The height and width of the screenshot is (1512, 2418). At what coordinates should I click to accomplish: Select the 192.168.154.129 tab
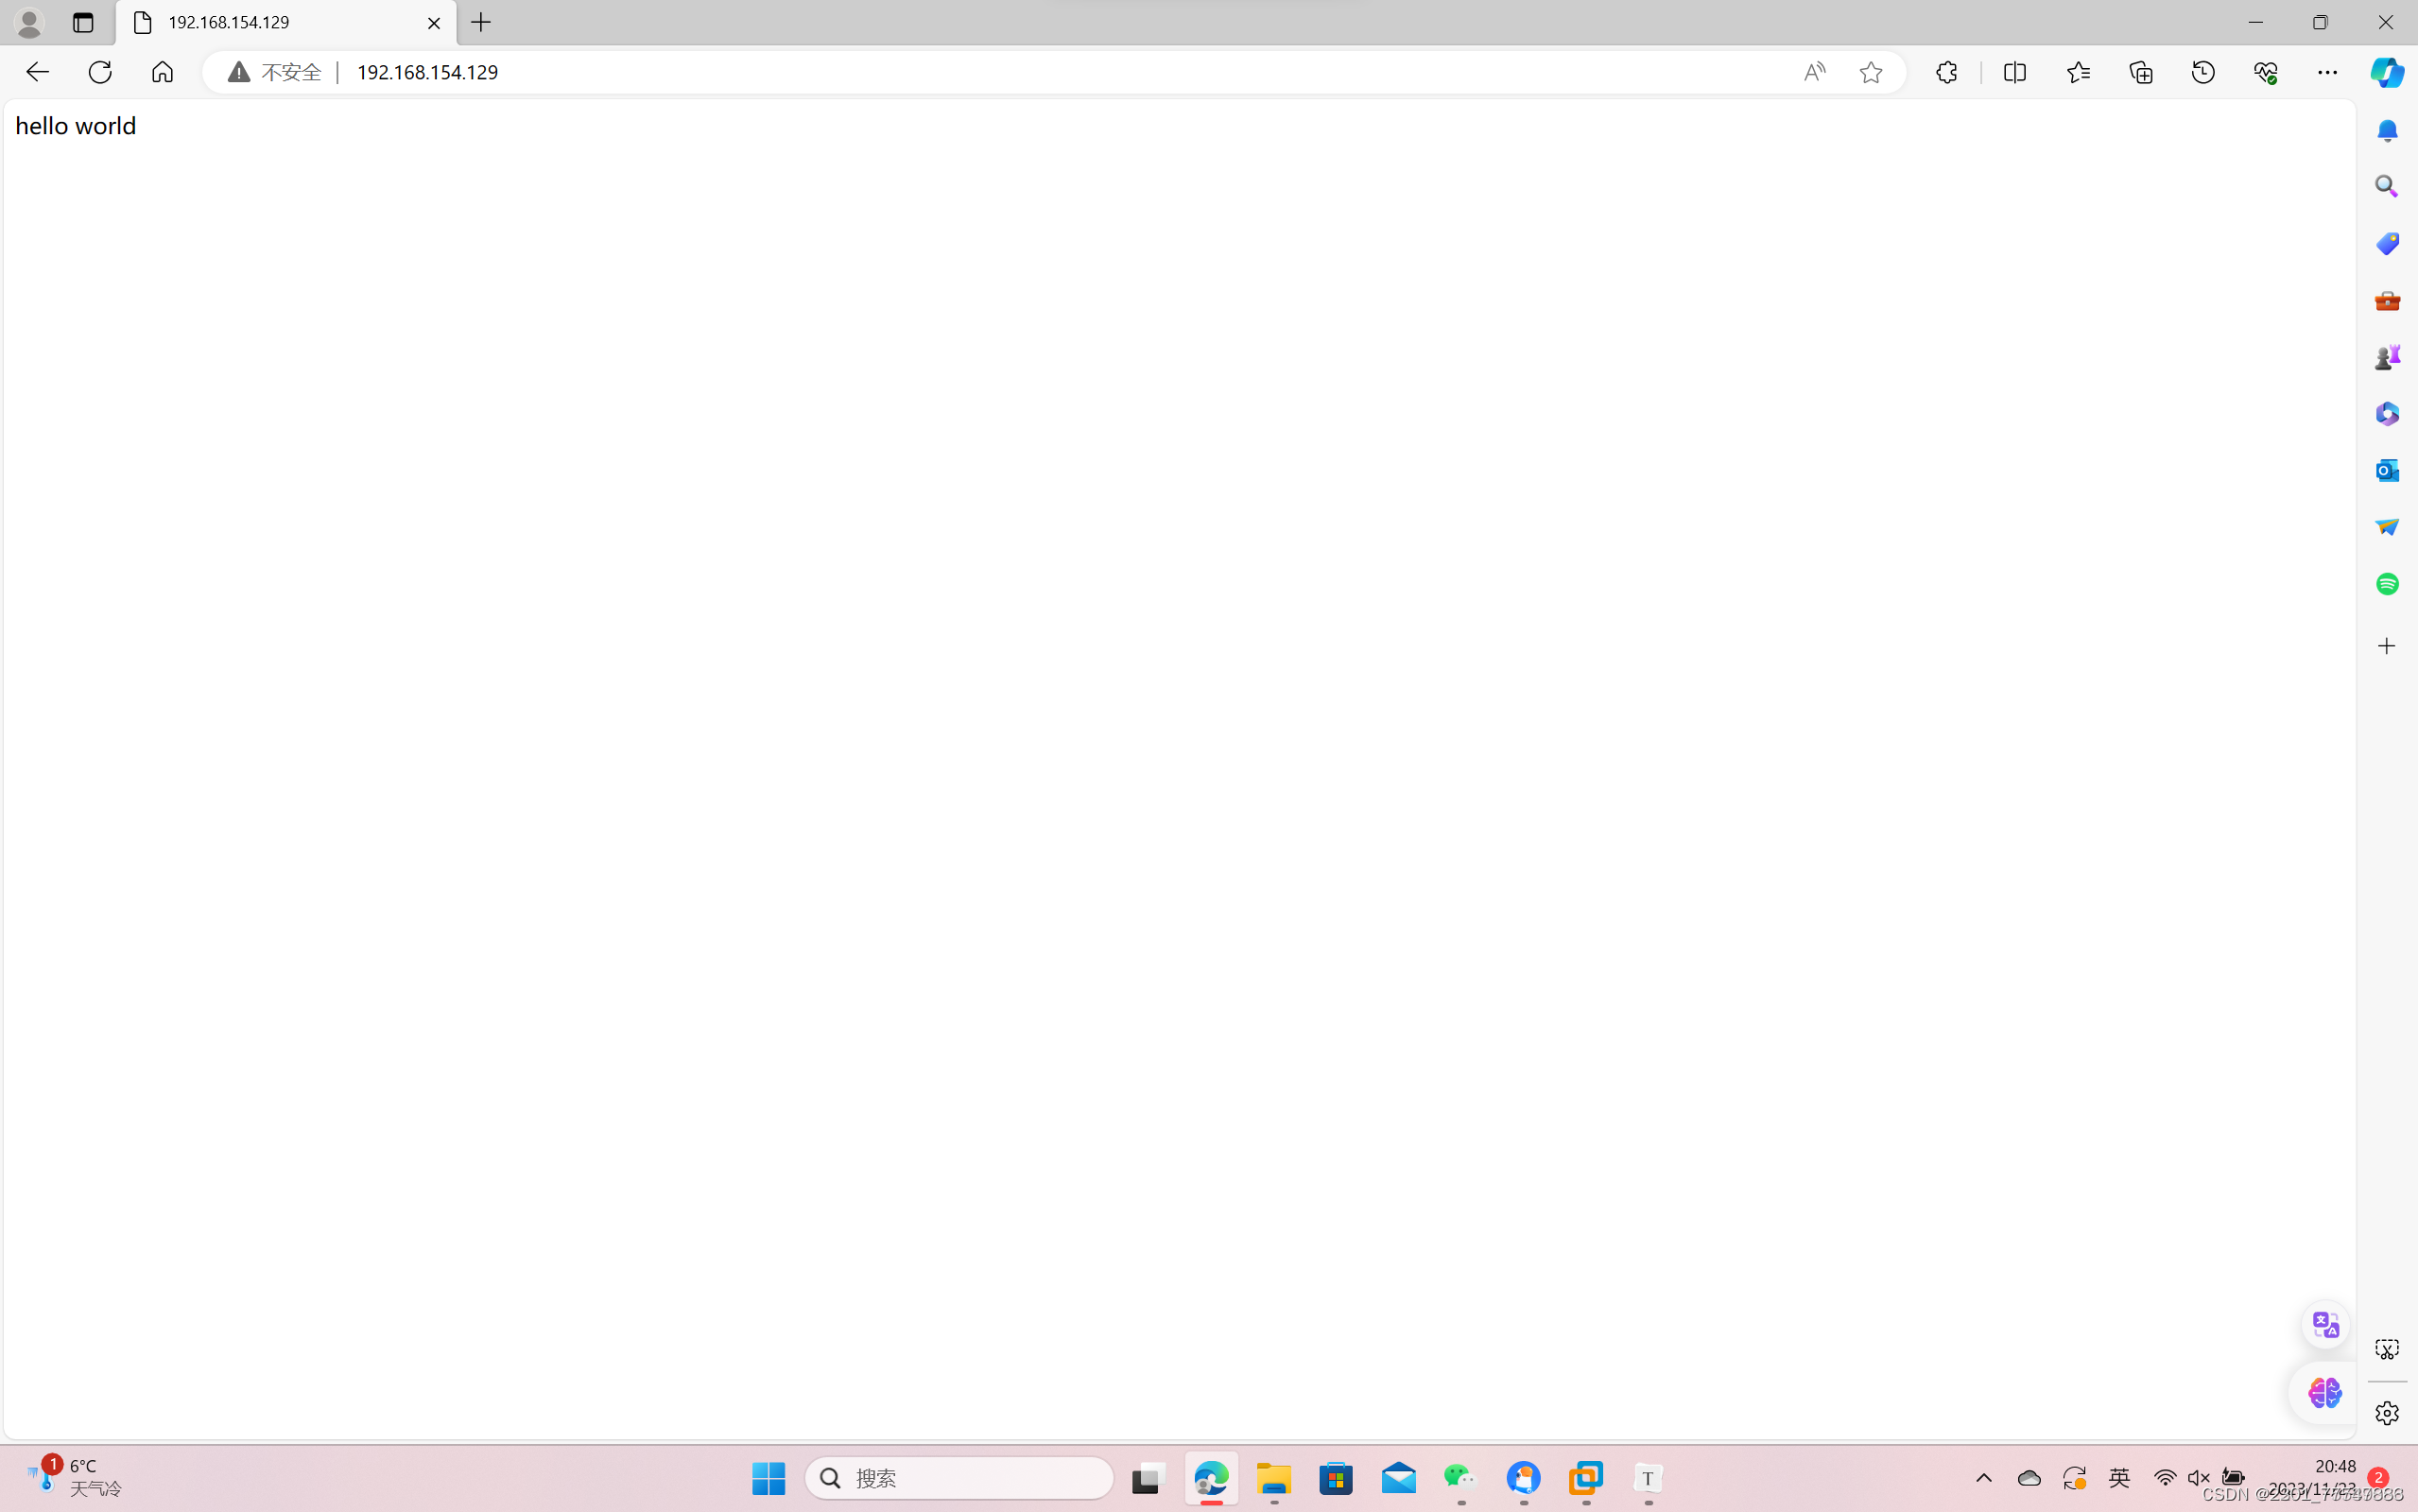click(270, 22)
